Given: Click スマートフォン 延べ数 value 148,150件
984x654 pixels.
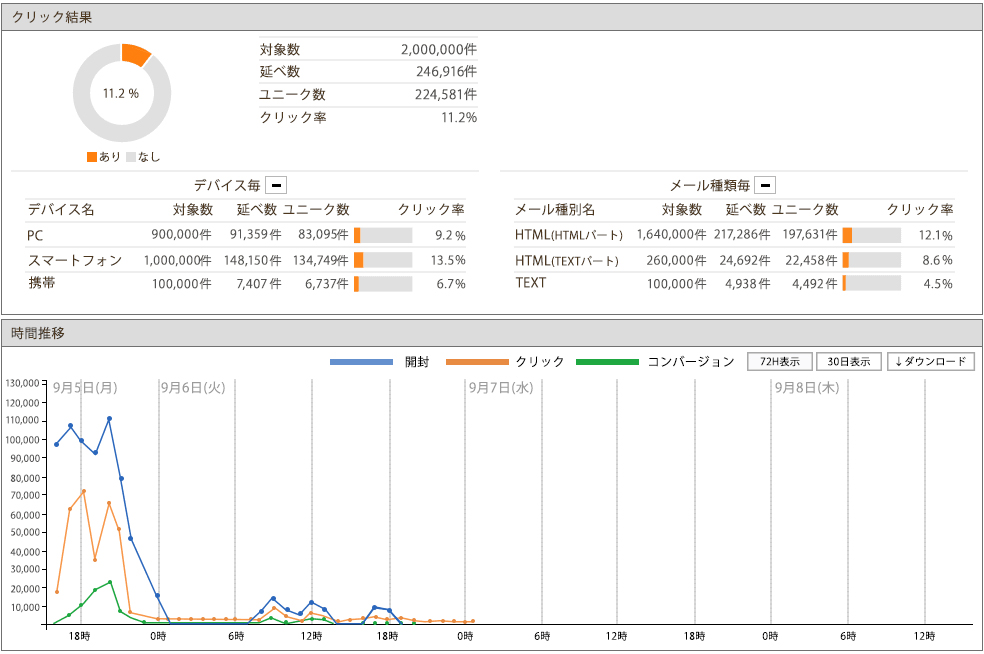Looking at the screenshot, I should [x=252, y=260].
